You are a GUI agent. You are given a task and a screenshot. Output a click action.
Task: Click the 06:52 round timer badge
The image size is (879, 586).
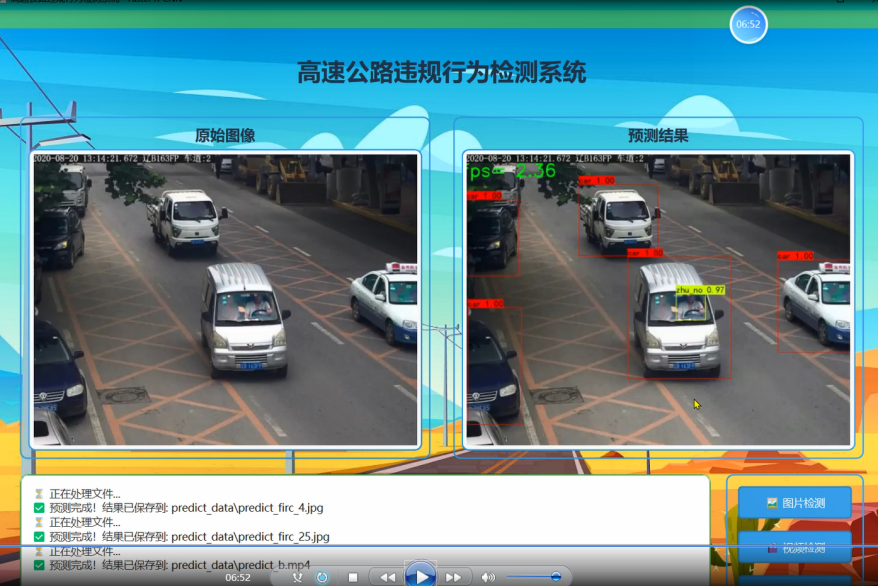(x=748, y=24)
